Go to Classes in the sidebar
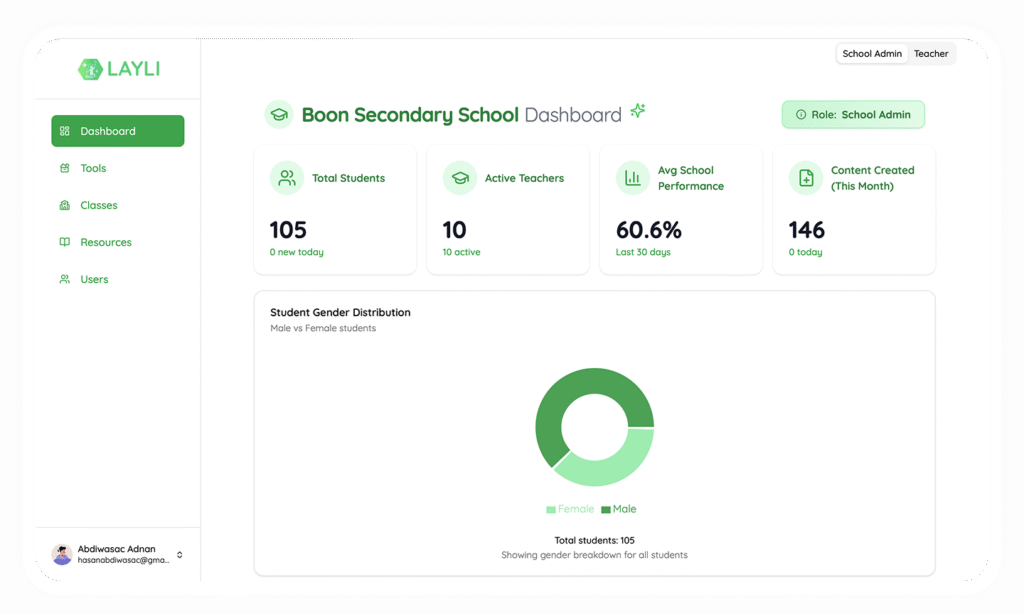 99,205
